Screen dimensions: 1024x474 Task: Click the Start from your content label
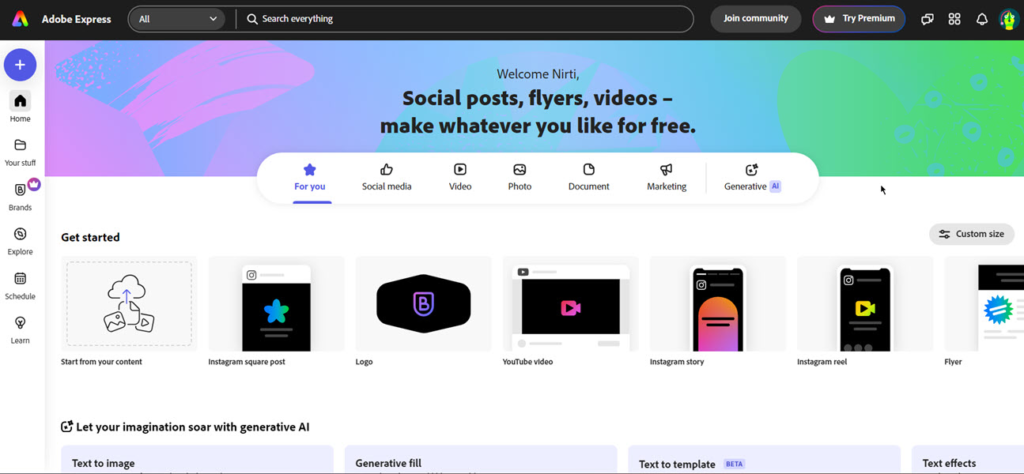pyautogui.click(x=101, y=362)
